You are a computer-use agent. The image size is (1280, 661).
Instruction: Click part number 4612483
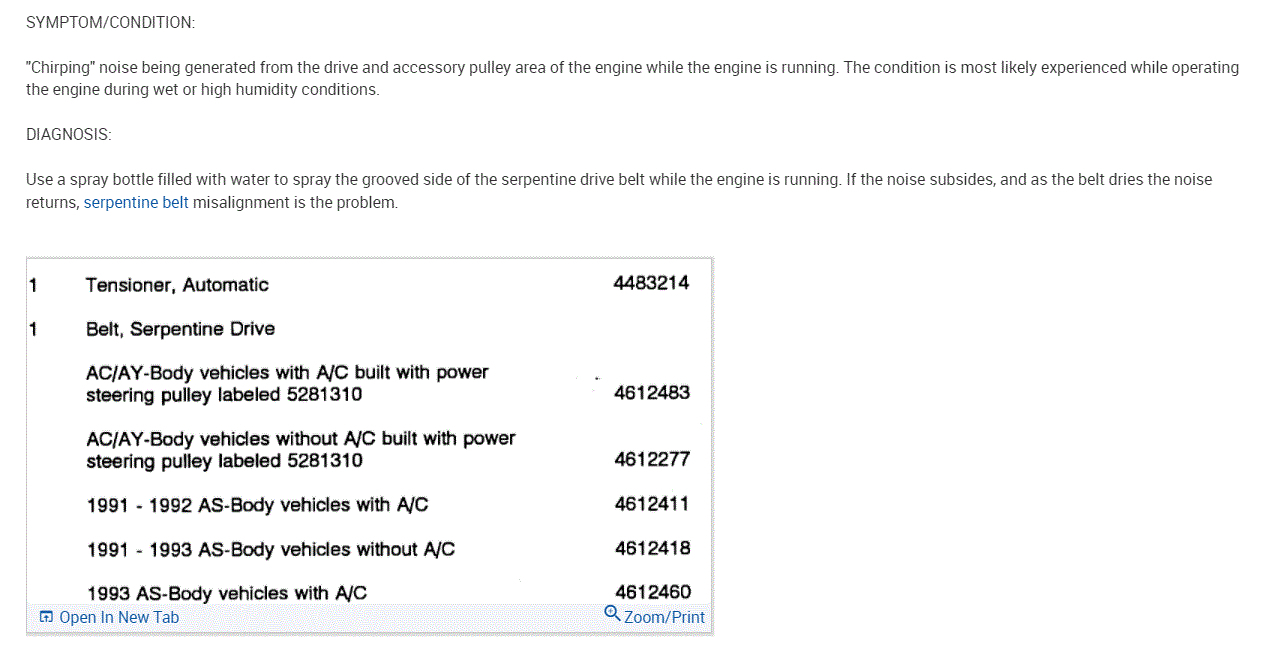[652, 393]
